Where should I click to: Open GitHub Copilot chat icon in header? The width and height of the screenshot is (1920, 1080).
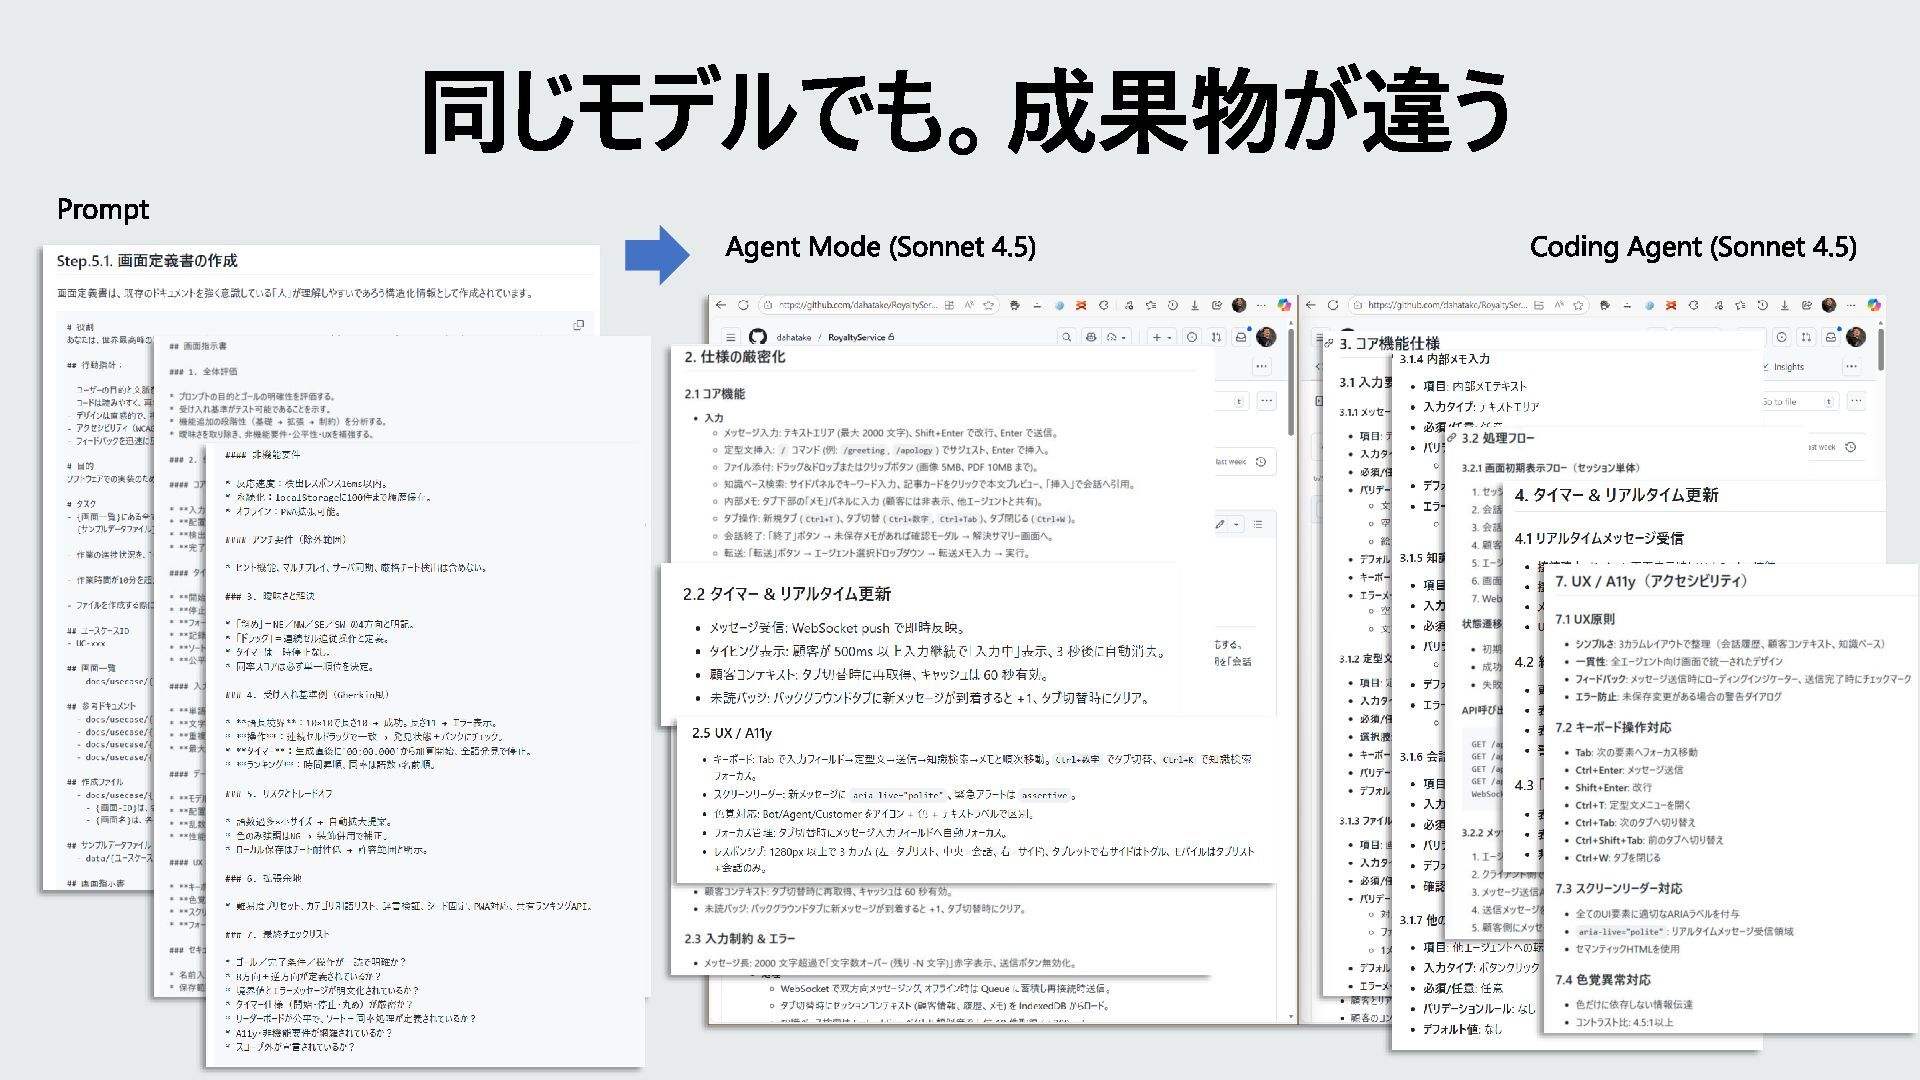[1091, 337]
